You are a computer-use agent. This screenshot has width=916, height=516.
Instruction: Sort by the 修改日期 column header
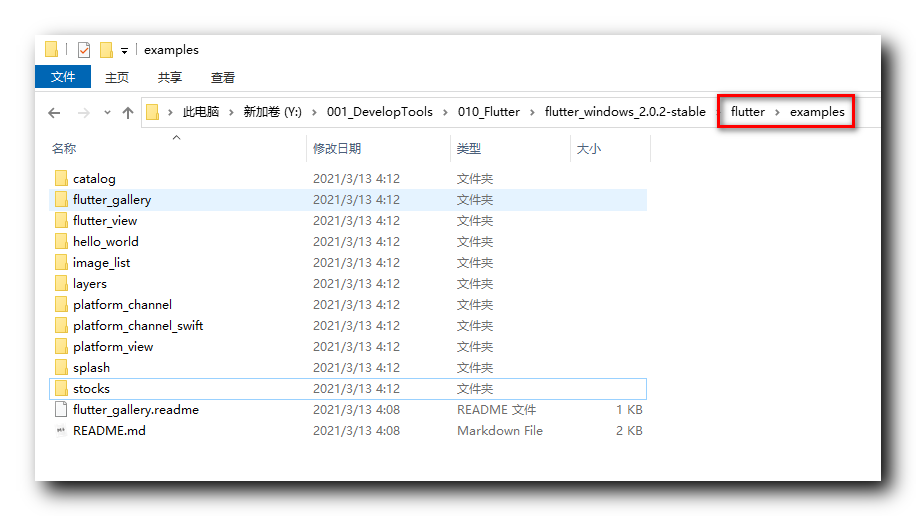pos(337,148)
